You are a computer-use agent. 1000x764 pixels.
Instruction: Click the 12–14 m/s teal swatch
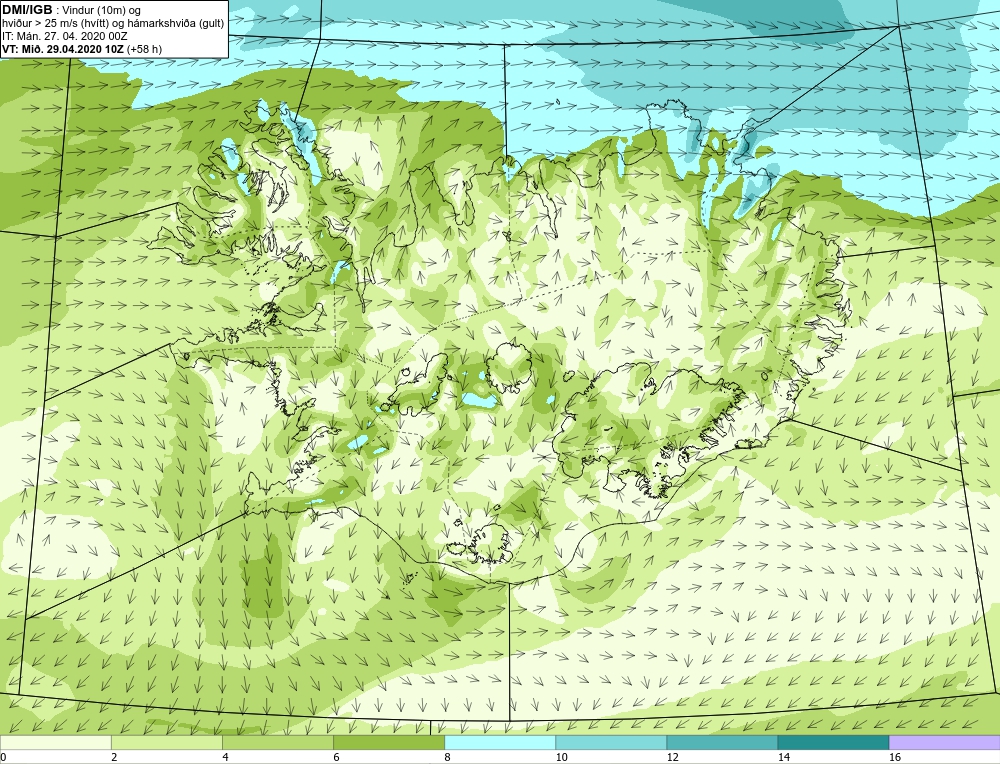722,742
